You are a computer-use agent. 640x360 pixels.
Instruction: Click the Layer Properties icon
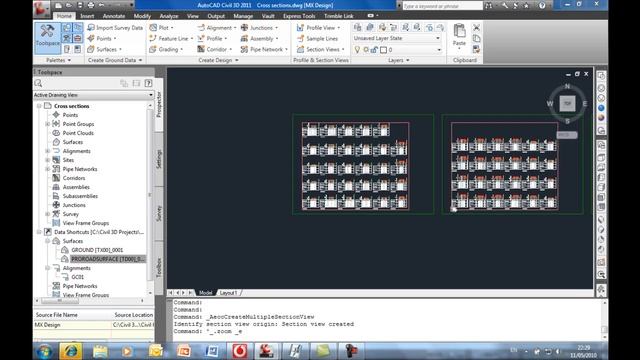click(358, 27)
